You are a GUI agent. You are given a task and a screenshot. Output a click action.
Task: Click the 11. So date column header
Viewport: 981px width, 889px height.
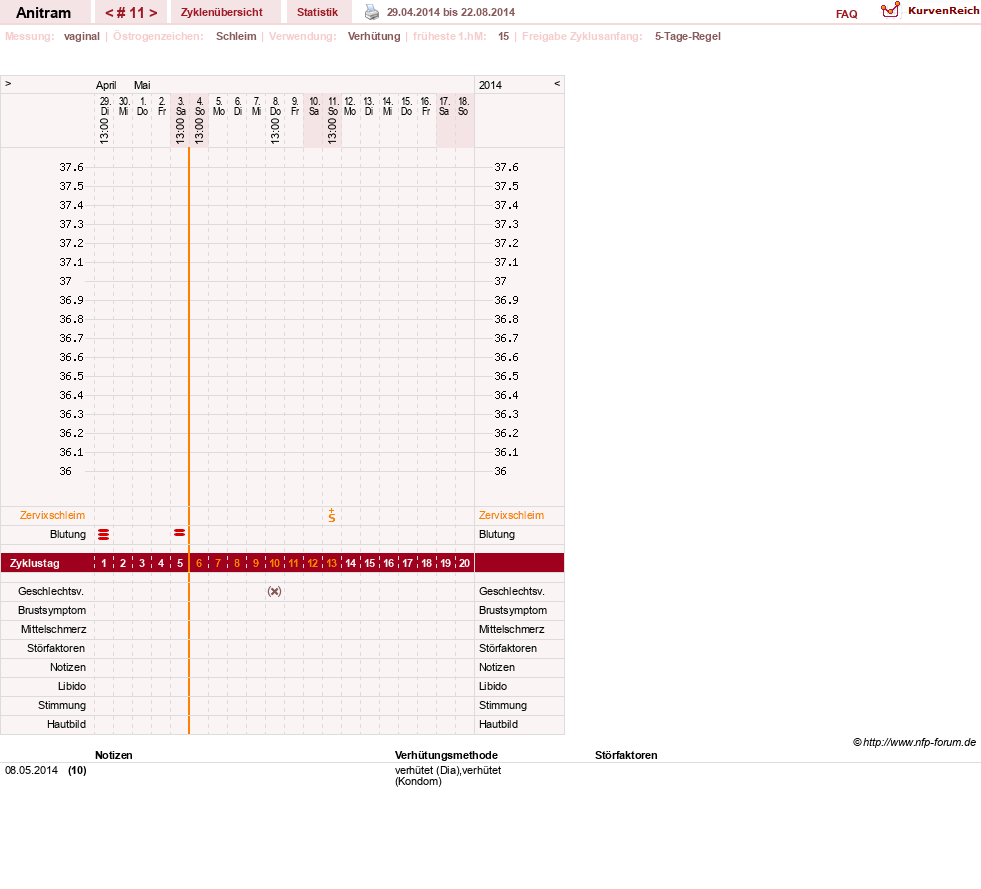(333, 106)
